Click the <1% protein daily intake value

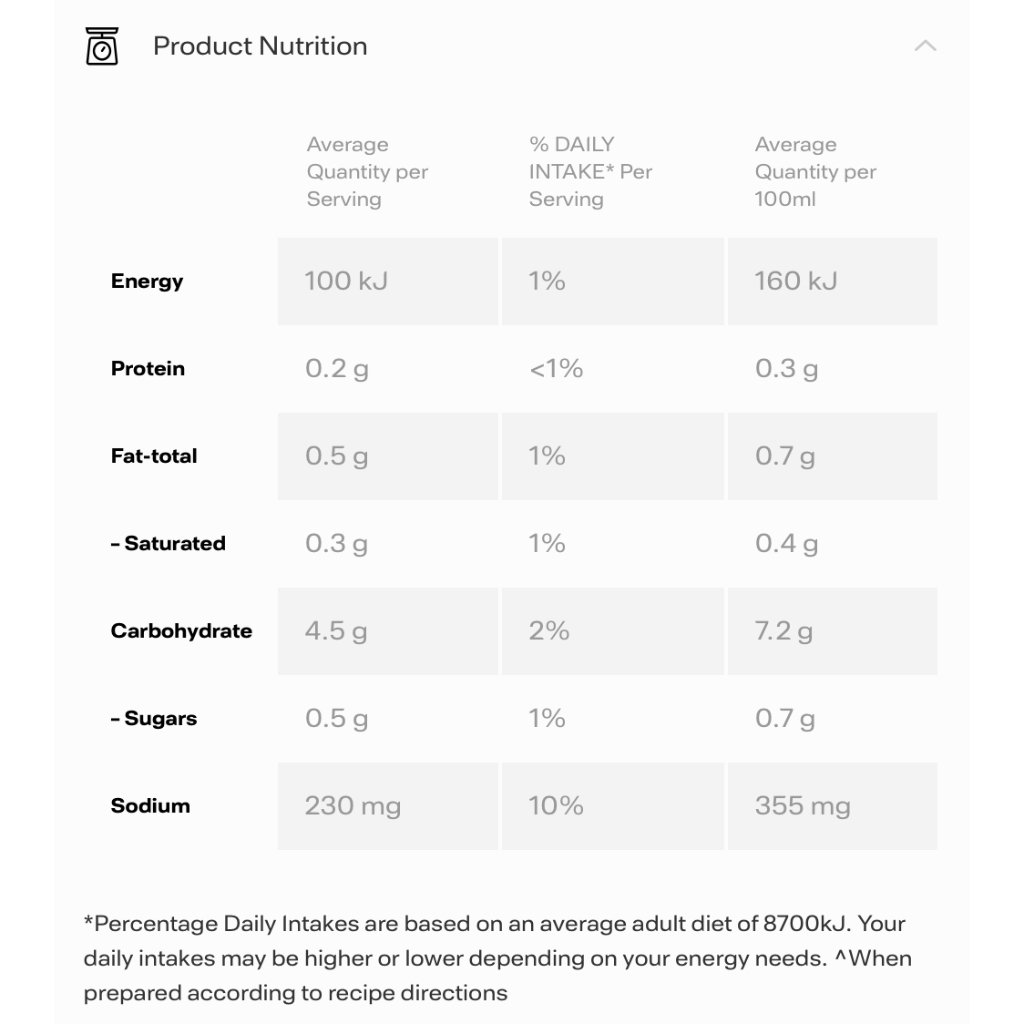tap(556, 368)
